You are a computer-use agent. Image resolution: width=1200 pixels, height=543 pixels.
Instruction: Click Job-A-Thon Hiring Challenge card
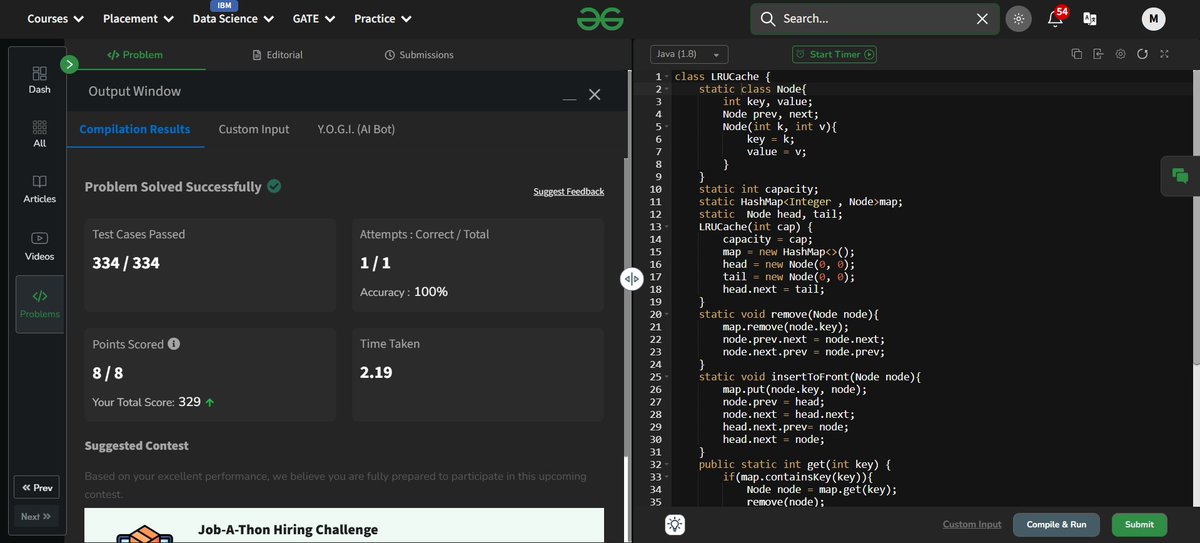(x=344, y=526)
